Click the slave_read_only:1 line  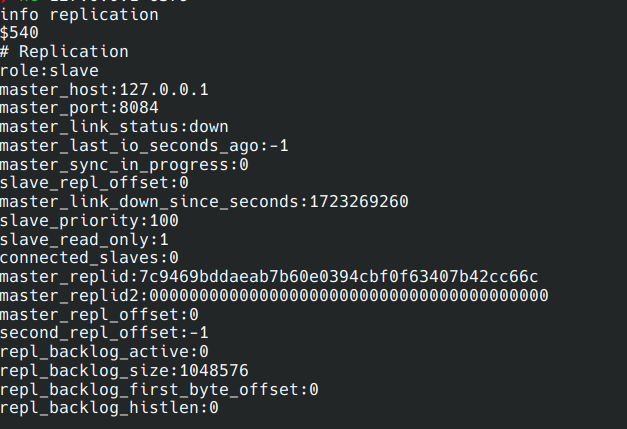pyautogui.click(x=84, y=239)
